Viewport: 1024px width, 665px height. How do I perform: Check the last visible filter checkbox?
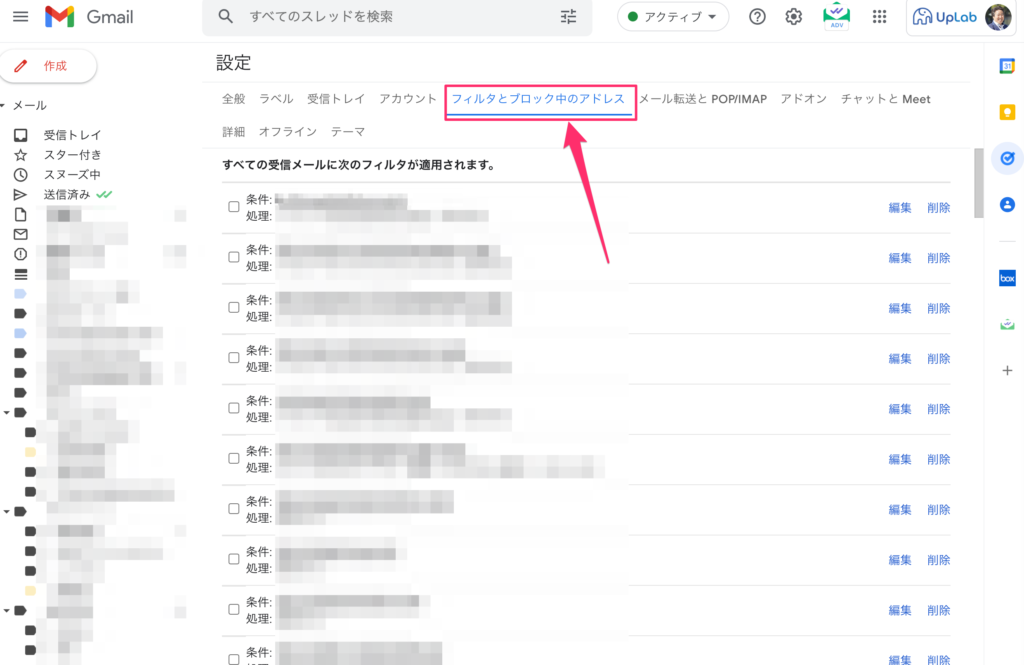coord(233,655)
